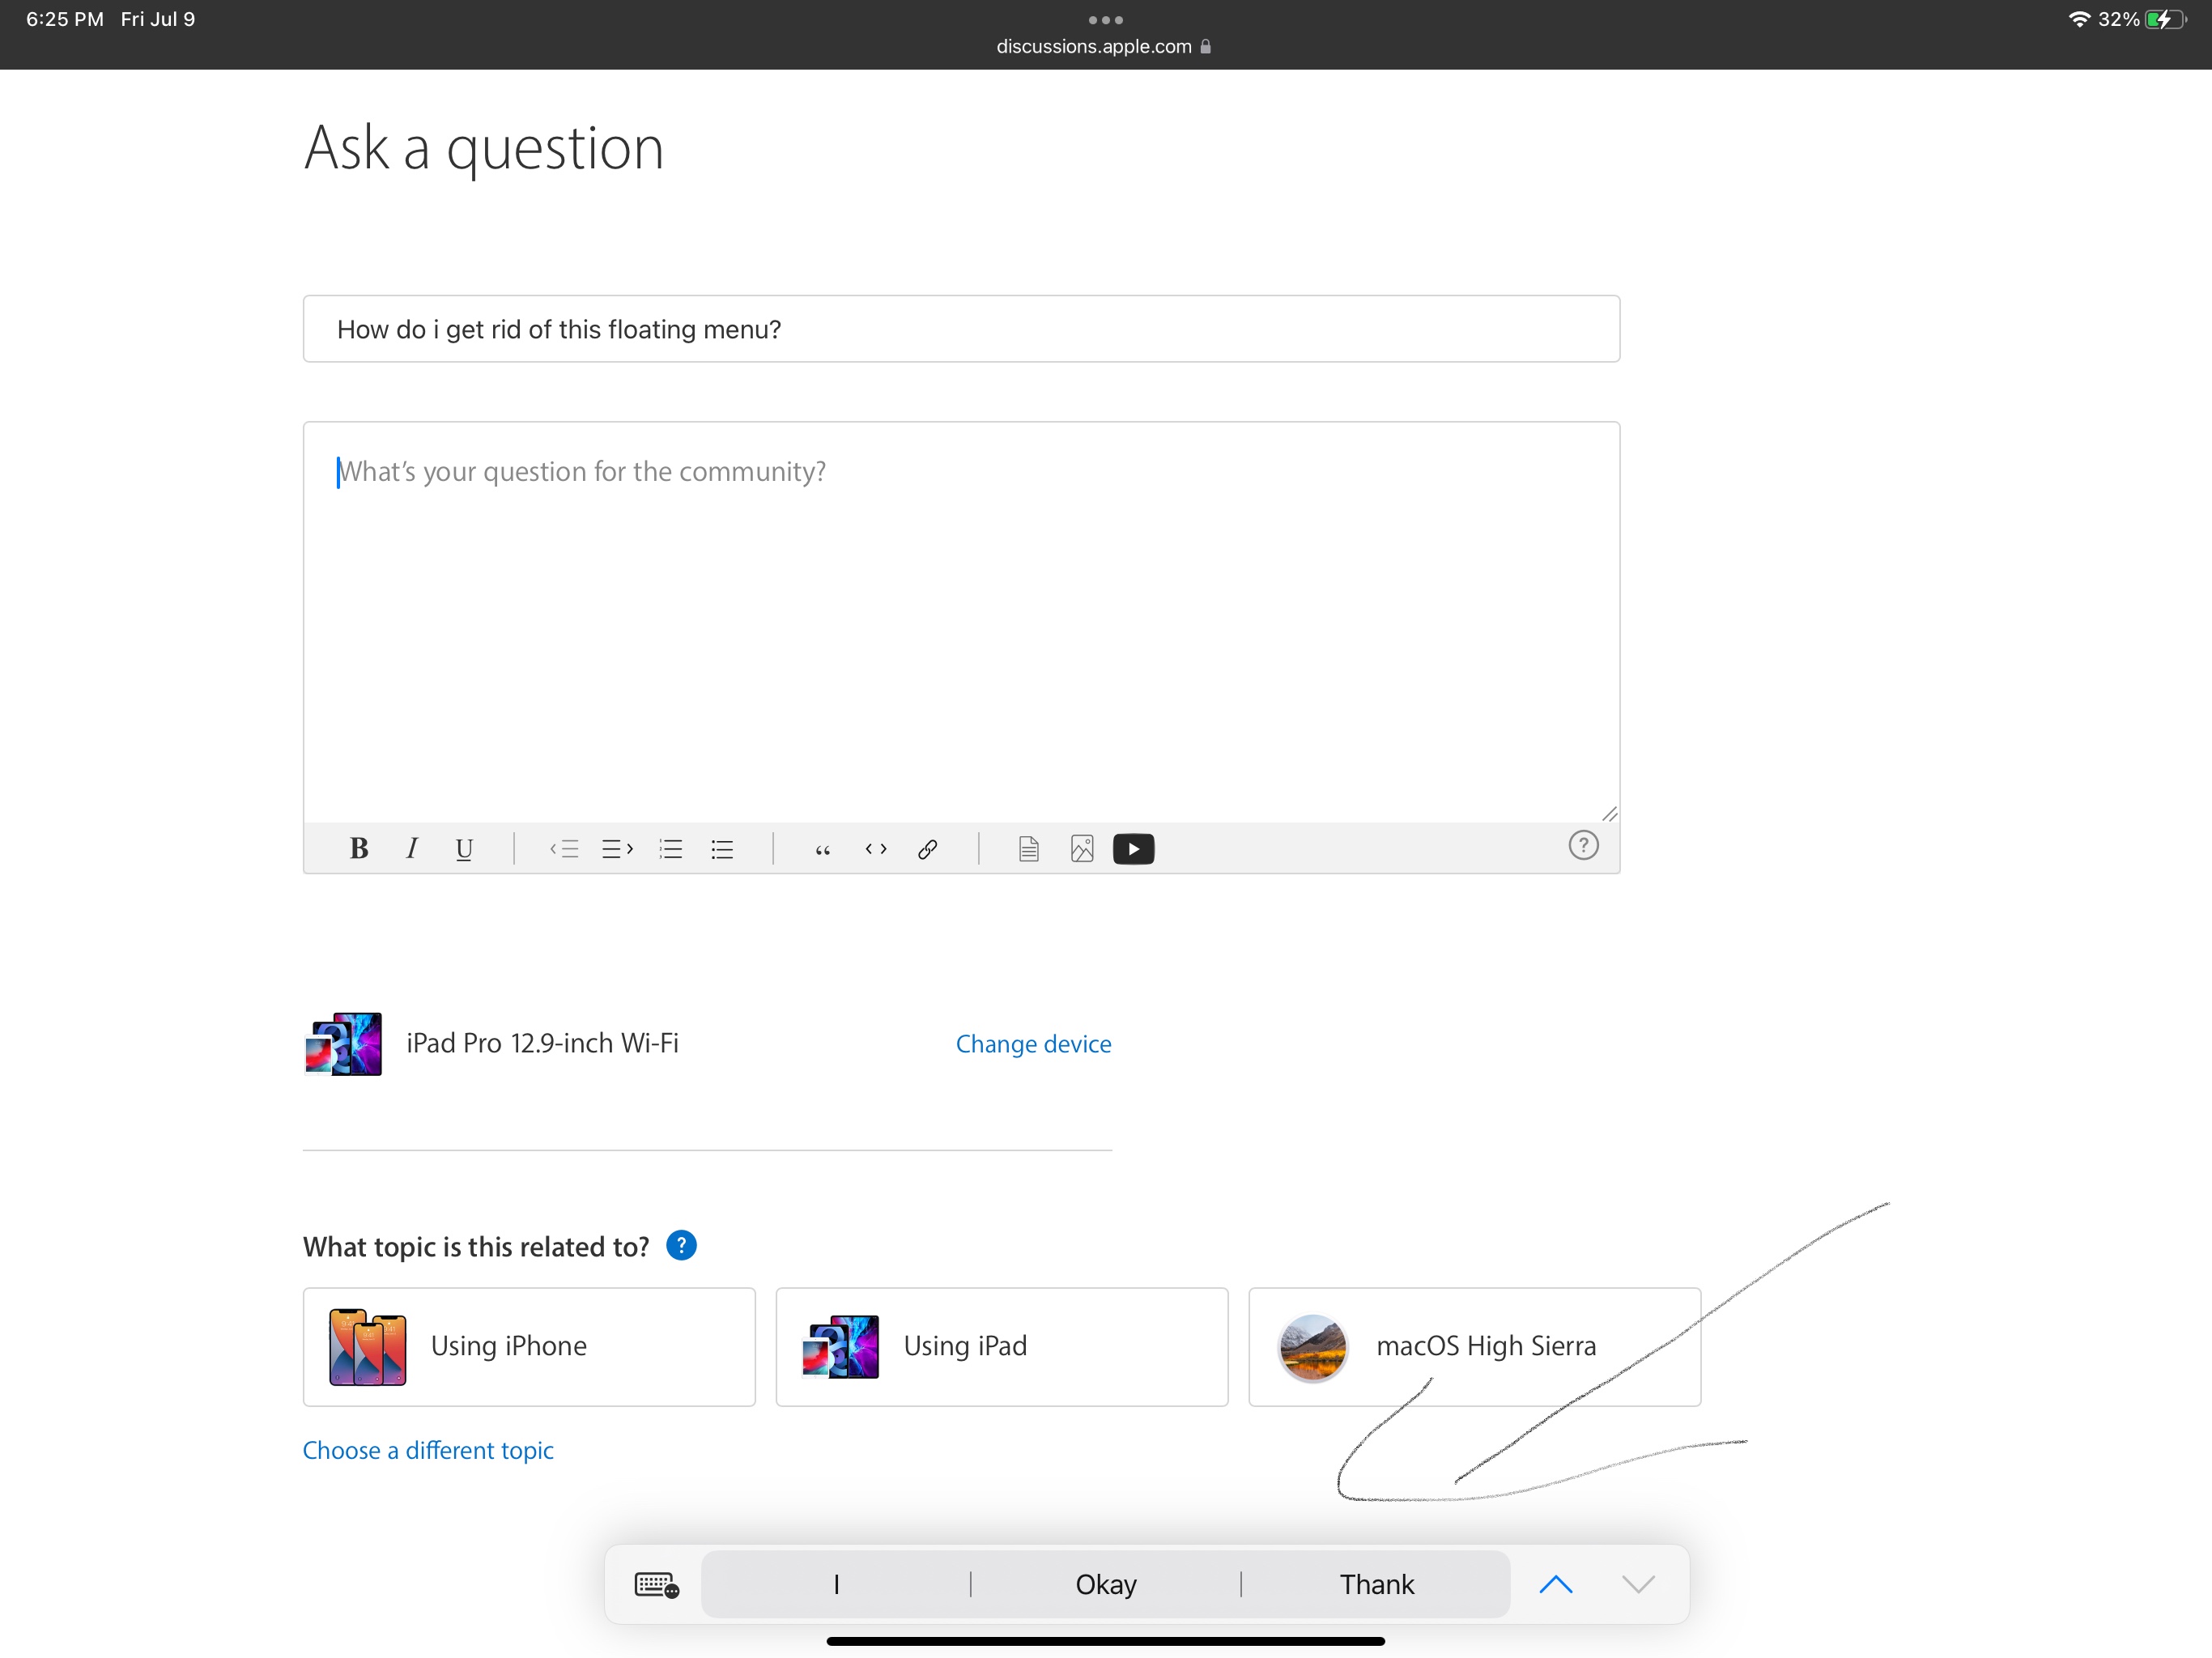Insert a code block
The height and width of the screenshot is (1658, 2212).
[x=876, y=849]
